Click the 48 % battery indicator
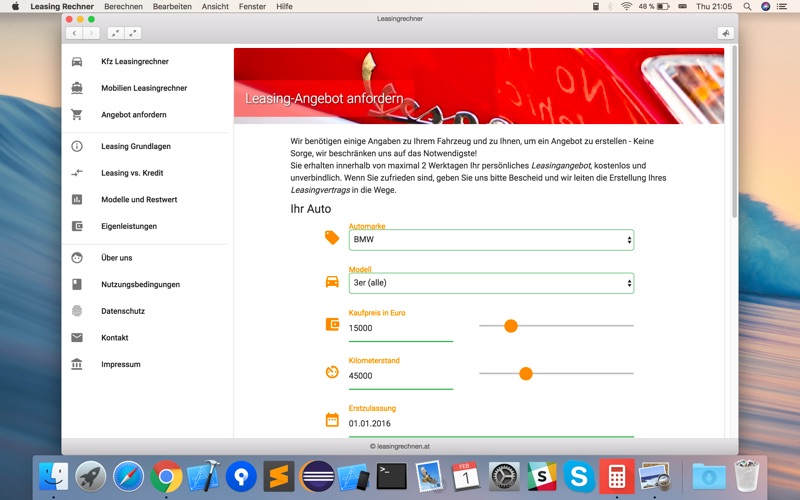 tap(654, 6)
